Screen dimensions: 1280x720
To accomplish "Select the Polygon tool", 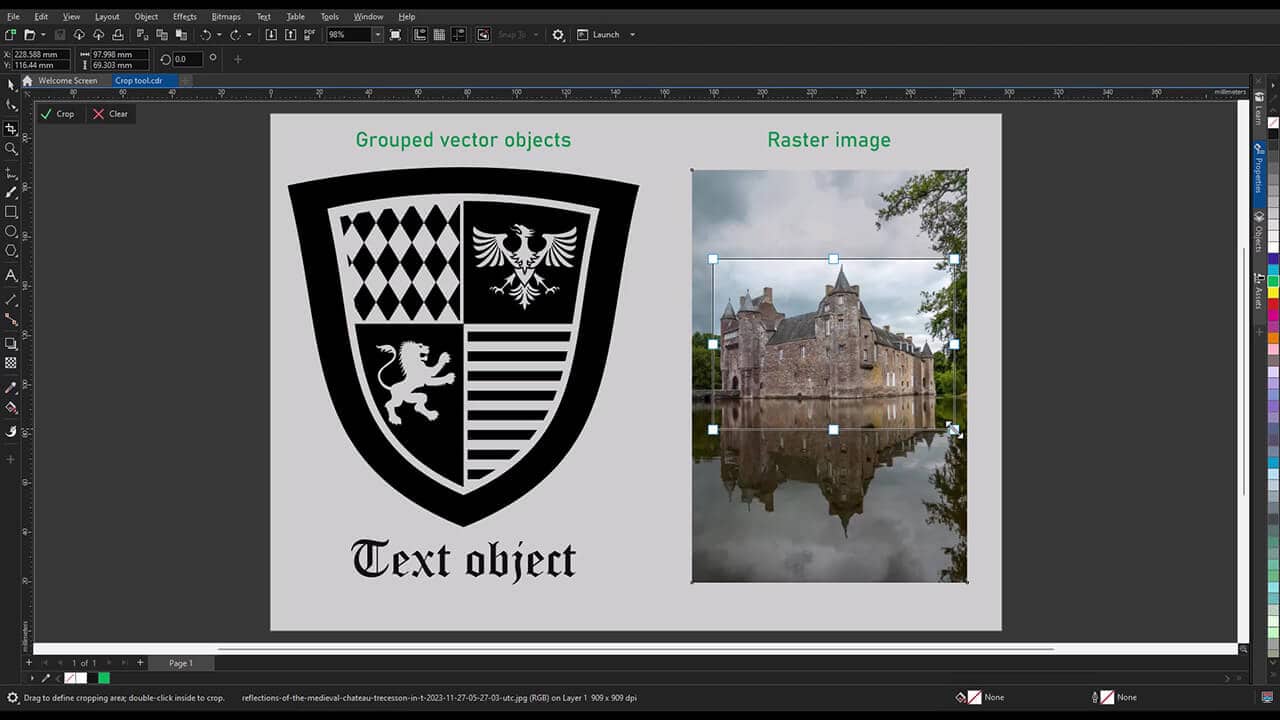I will click(x=11, y=250).
